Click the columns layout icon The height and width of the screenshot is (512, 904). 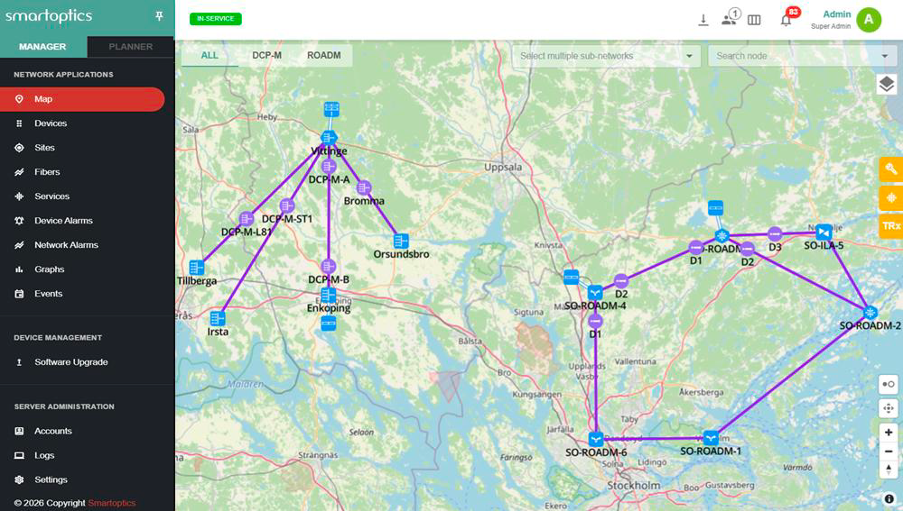point(755,20)
